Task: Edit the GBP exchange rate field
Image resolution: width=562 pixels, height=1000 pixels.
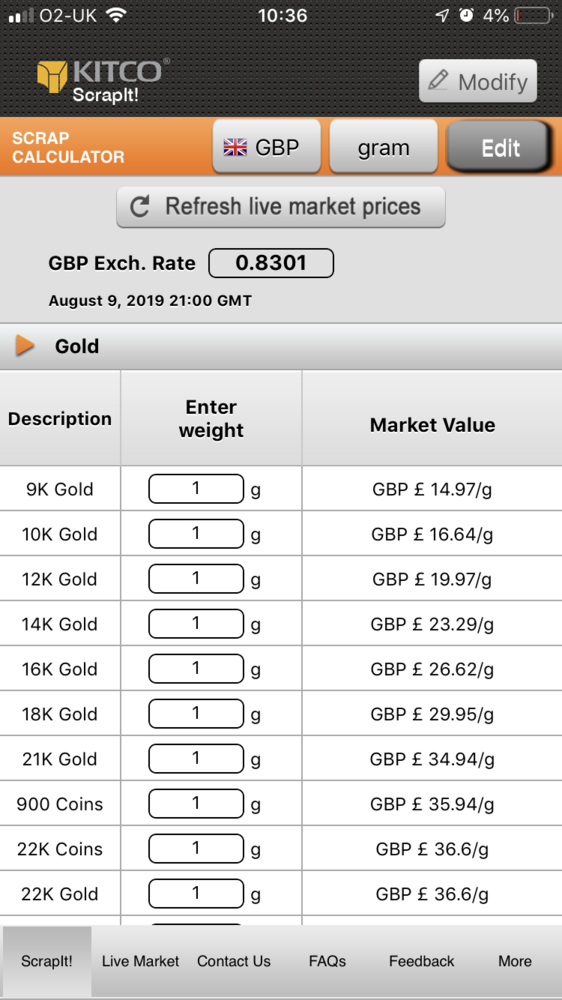Action: [271, 263]
